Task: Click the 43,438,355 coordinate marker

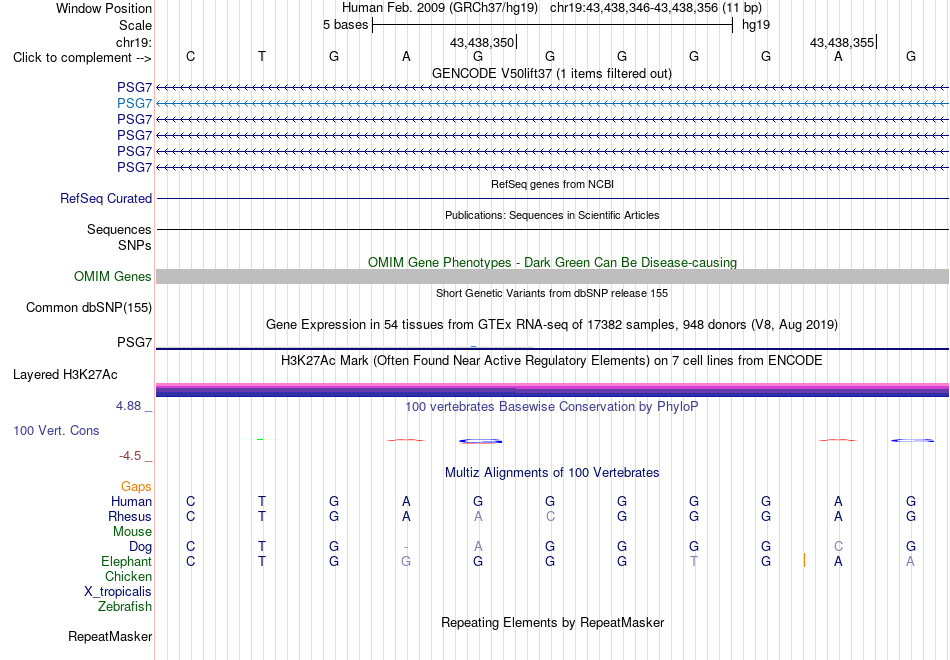Action: point(842,42)
